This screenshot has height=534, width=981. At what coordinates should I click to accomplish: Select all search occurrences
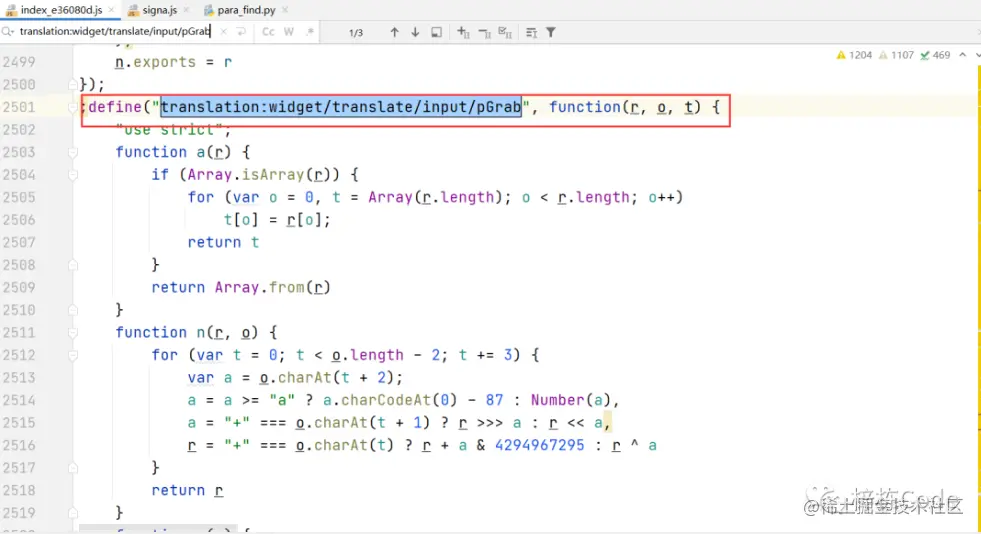(x=505, y=32)
